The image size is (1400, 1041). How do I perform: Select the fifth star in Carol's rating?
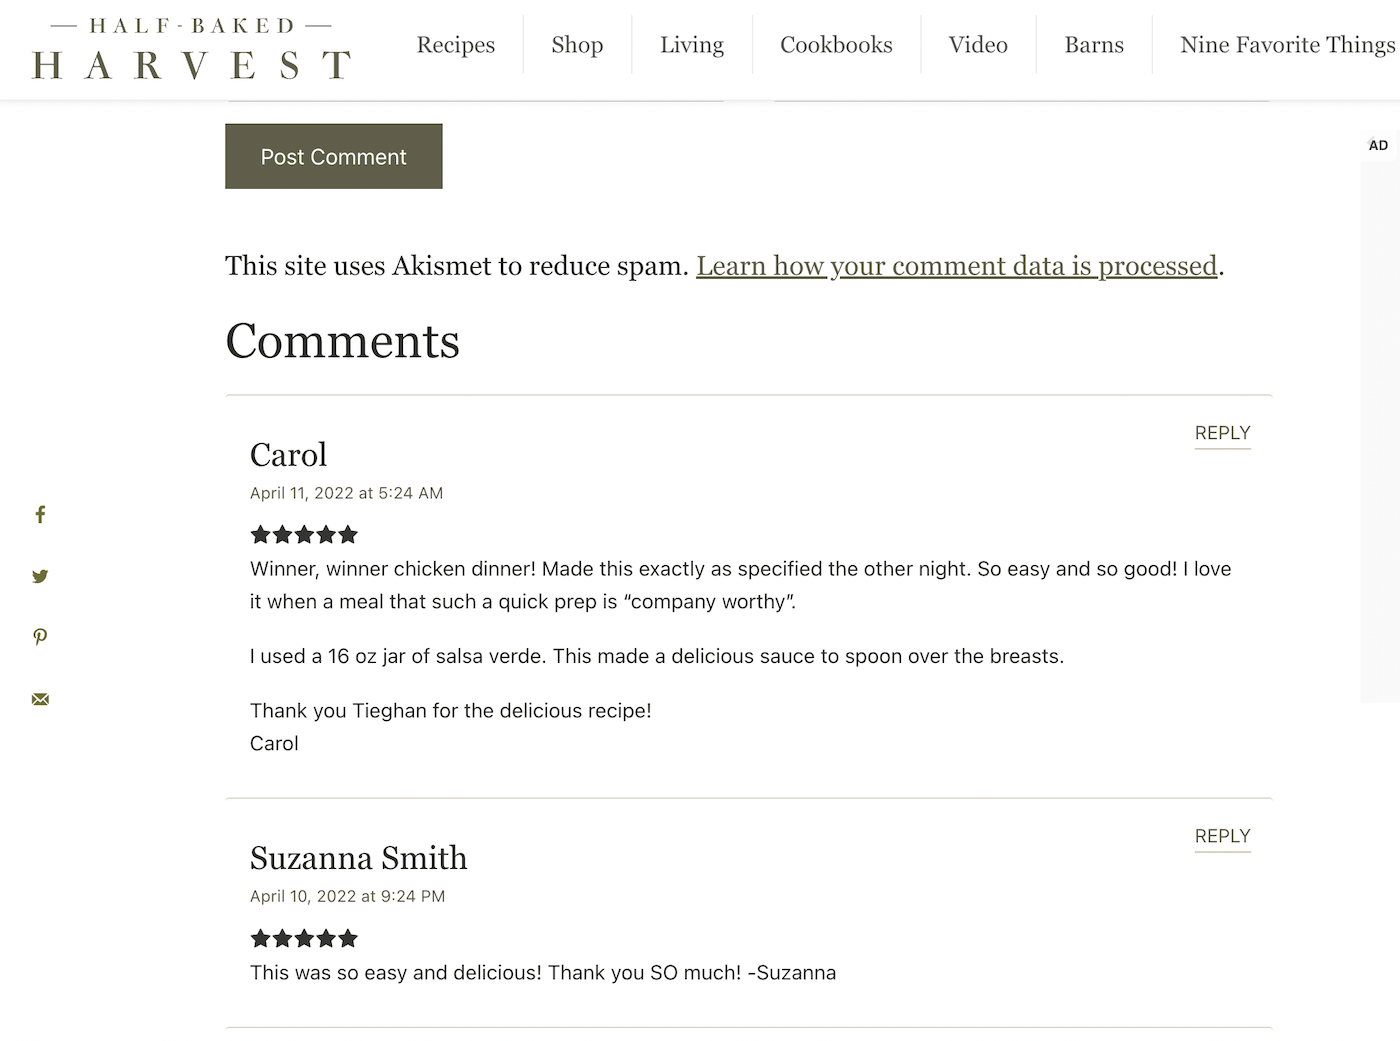[x=348, y=534]
